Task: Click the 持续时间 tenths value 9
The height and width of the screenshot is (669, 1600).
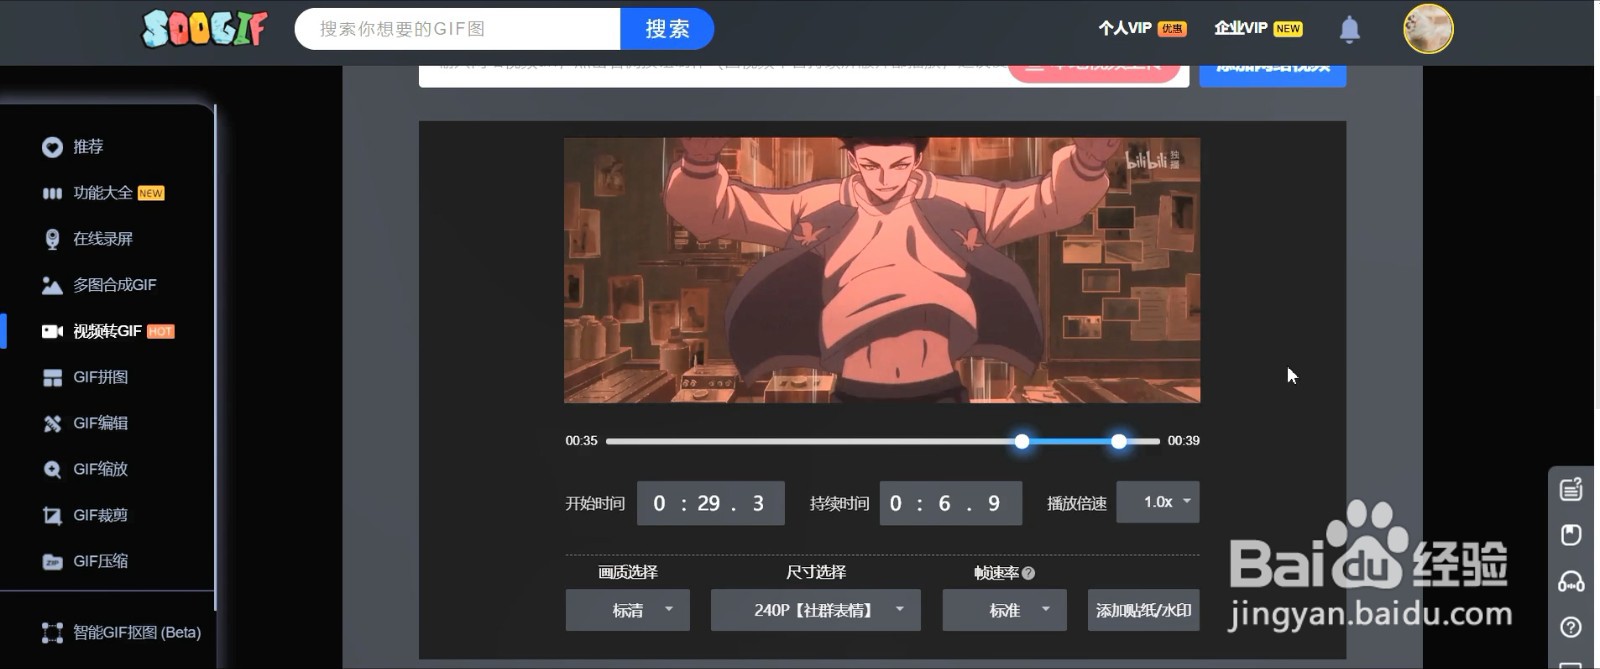Action: coord(994,503)
